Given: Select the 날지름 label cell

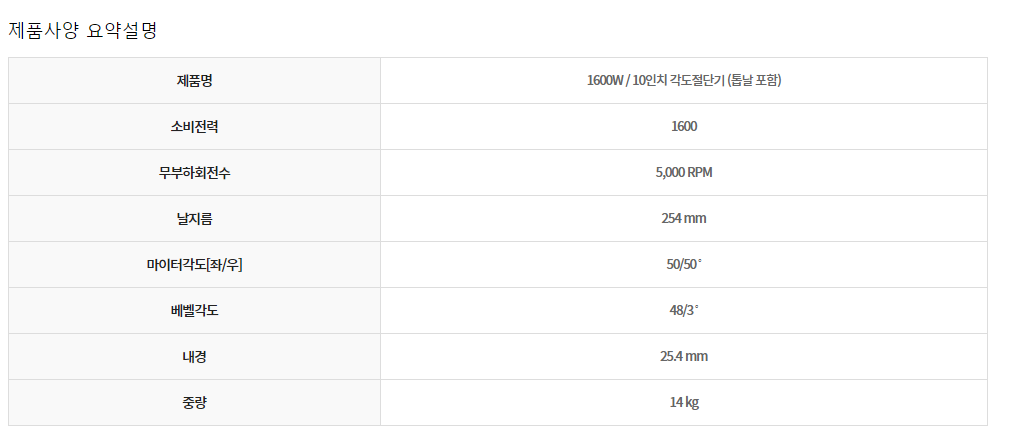Looking at the screenshot, I should 194,218.
